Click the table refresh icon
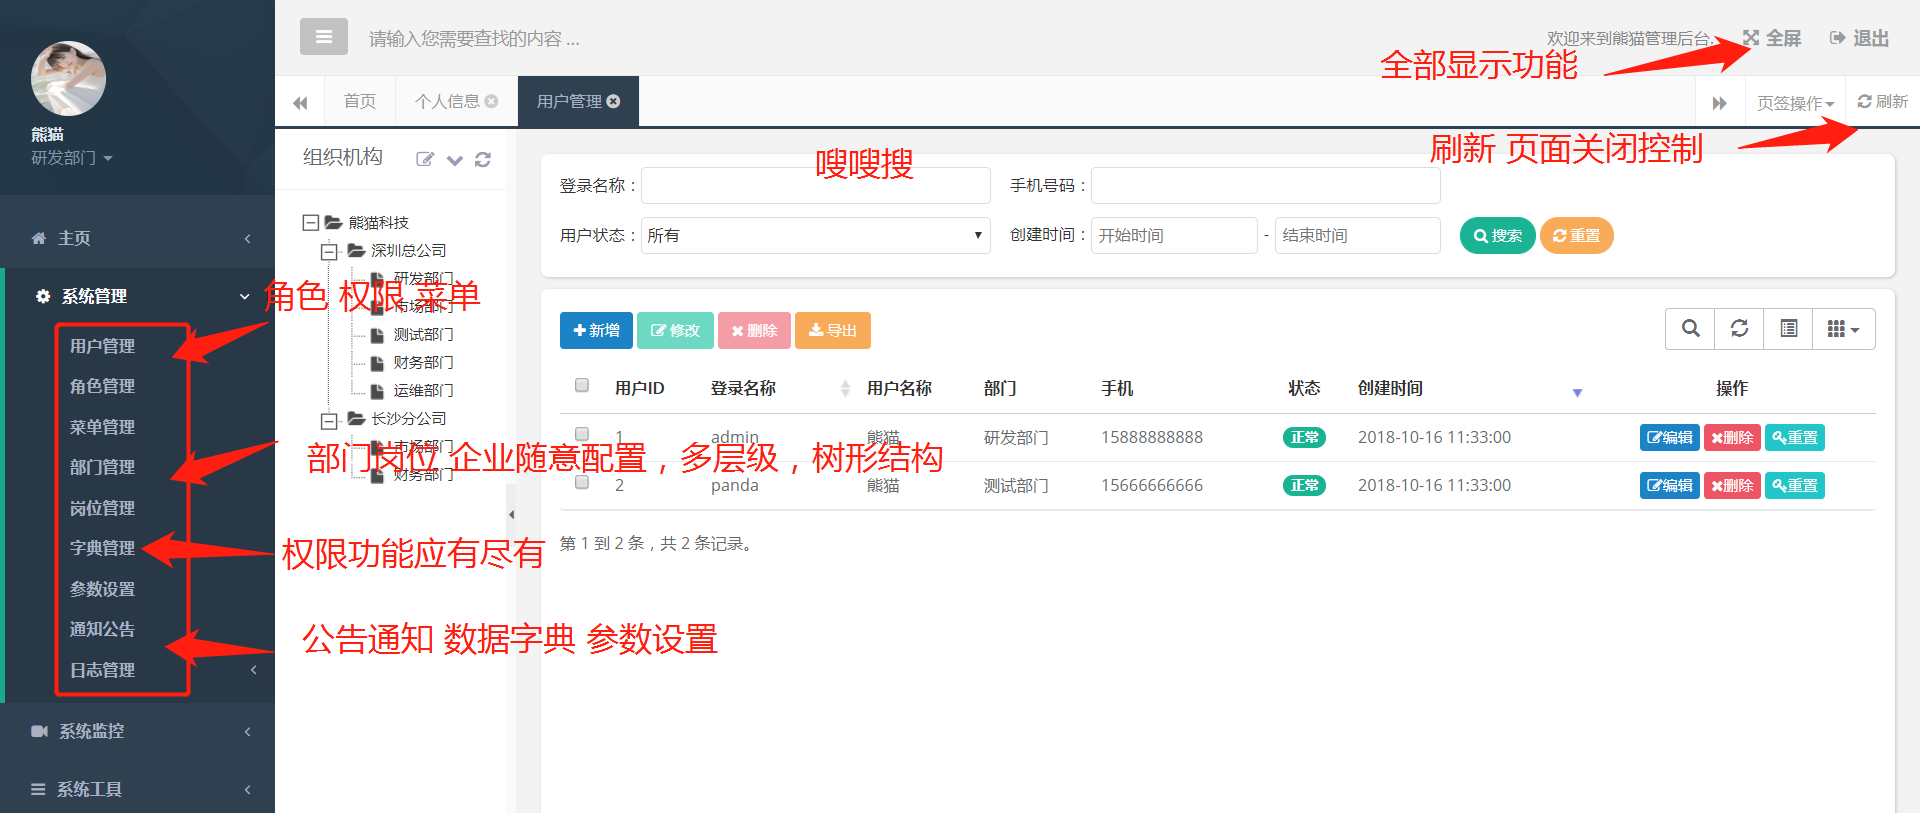This screenshot has height=813, width=1920. (1739, 329)
